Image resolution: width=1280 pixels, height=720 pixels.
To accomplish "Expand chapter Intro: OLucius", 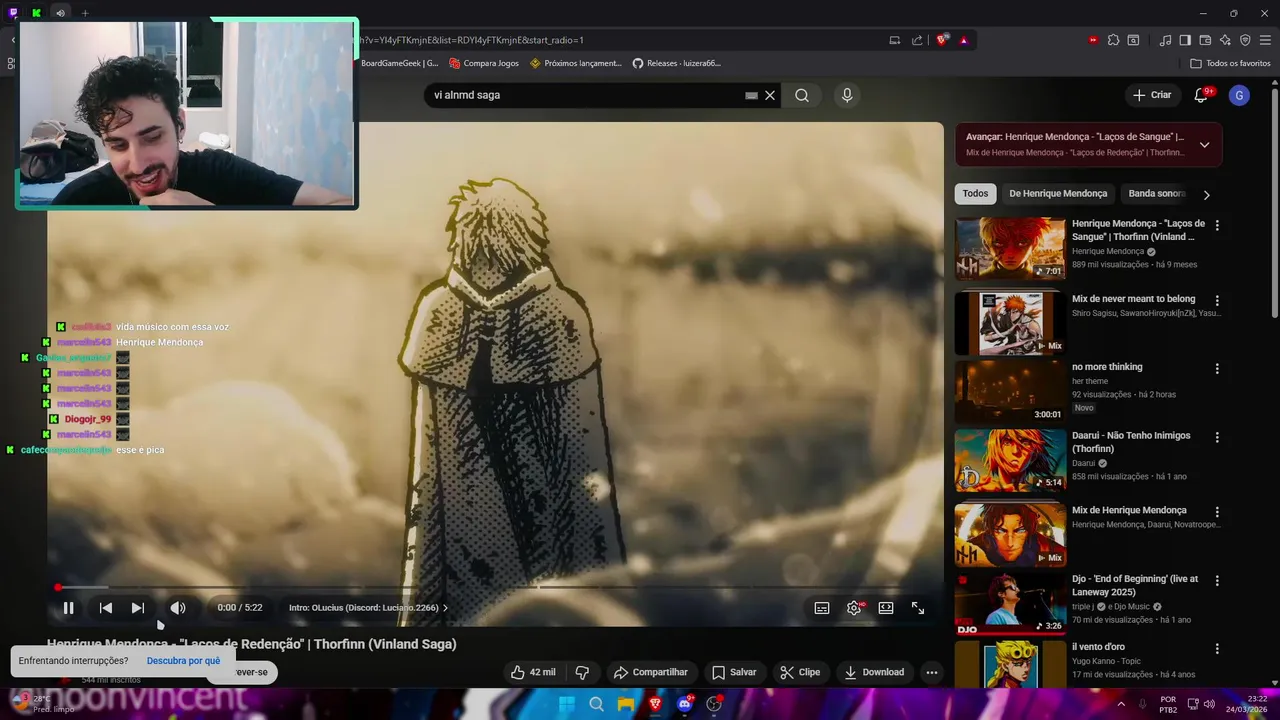I will 368,608.
